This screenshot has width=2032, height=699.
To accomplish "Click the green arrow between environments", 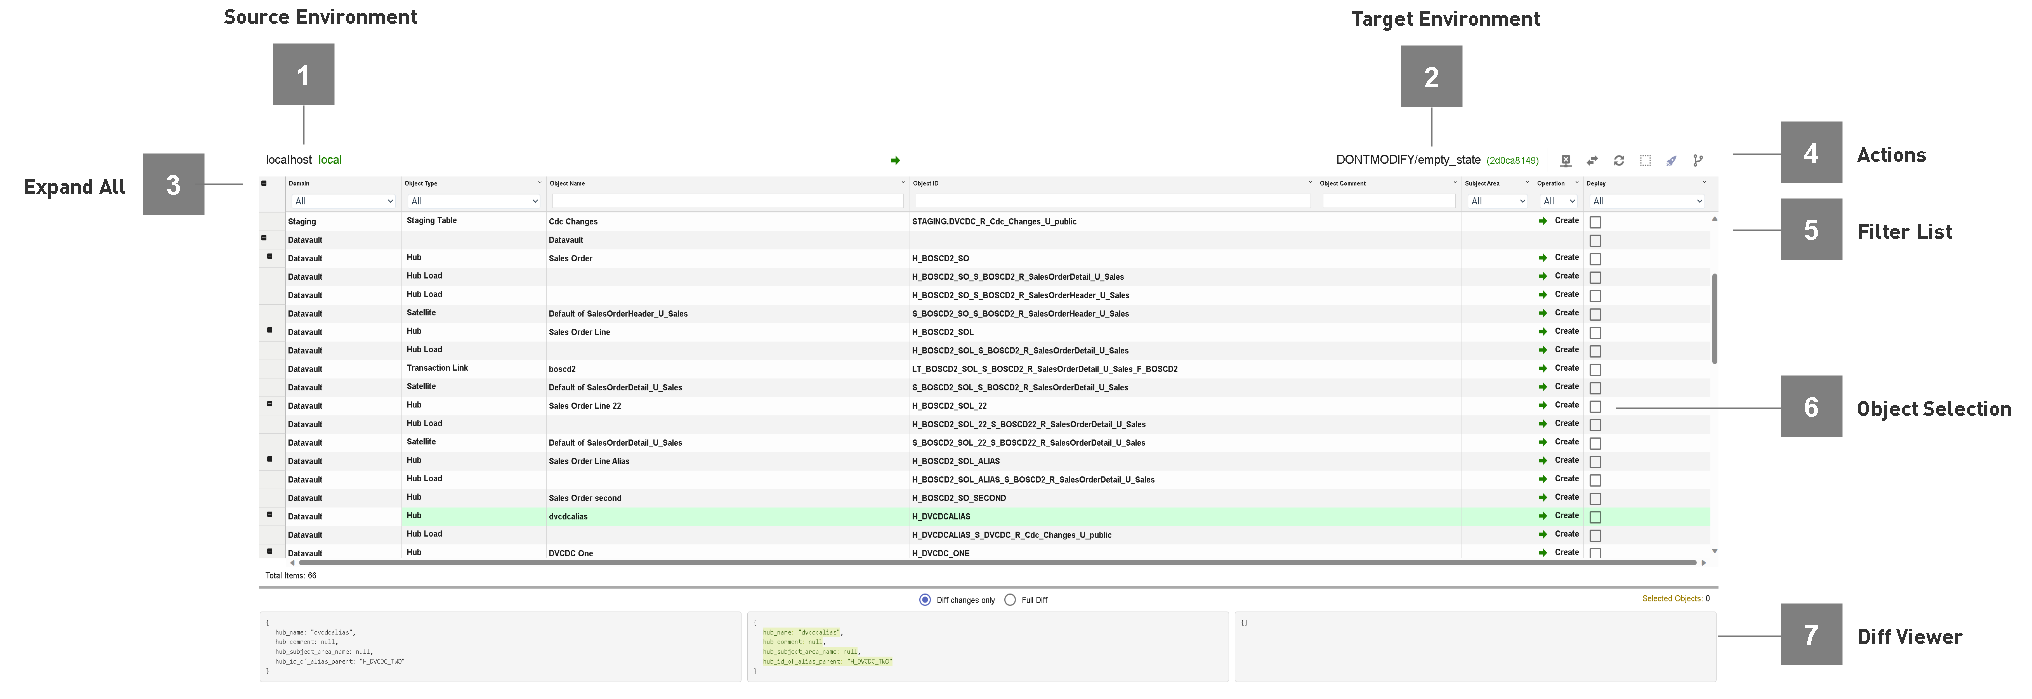I will pos(895,160).
